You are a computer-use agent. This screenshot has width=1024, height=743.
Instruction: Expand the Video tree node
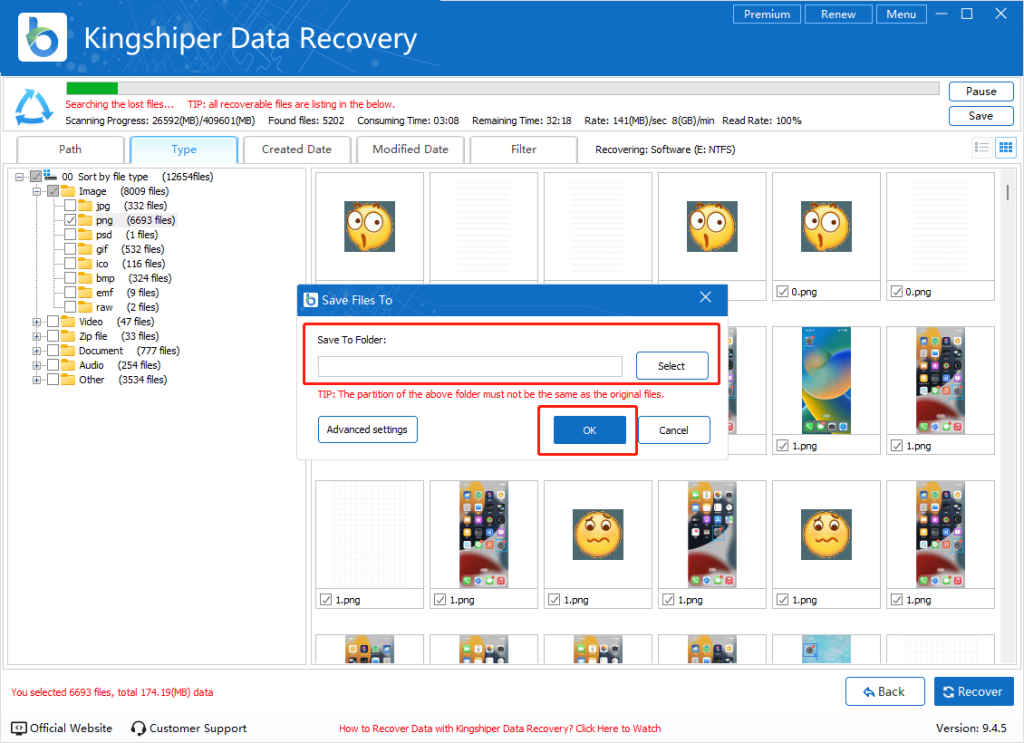point(37,322)
